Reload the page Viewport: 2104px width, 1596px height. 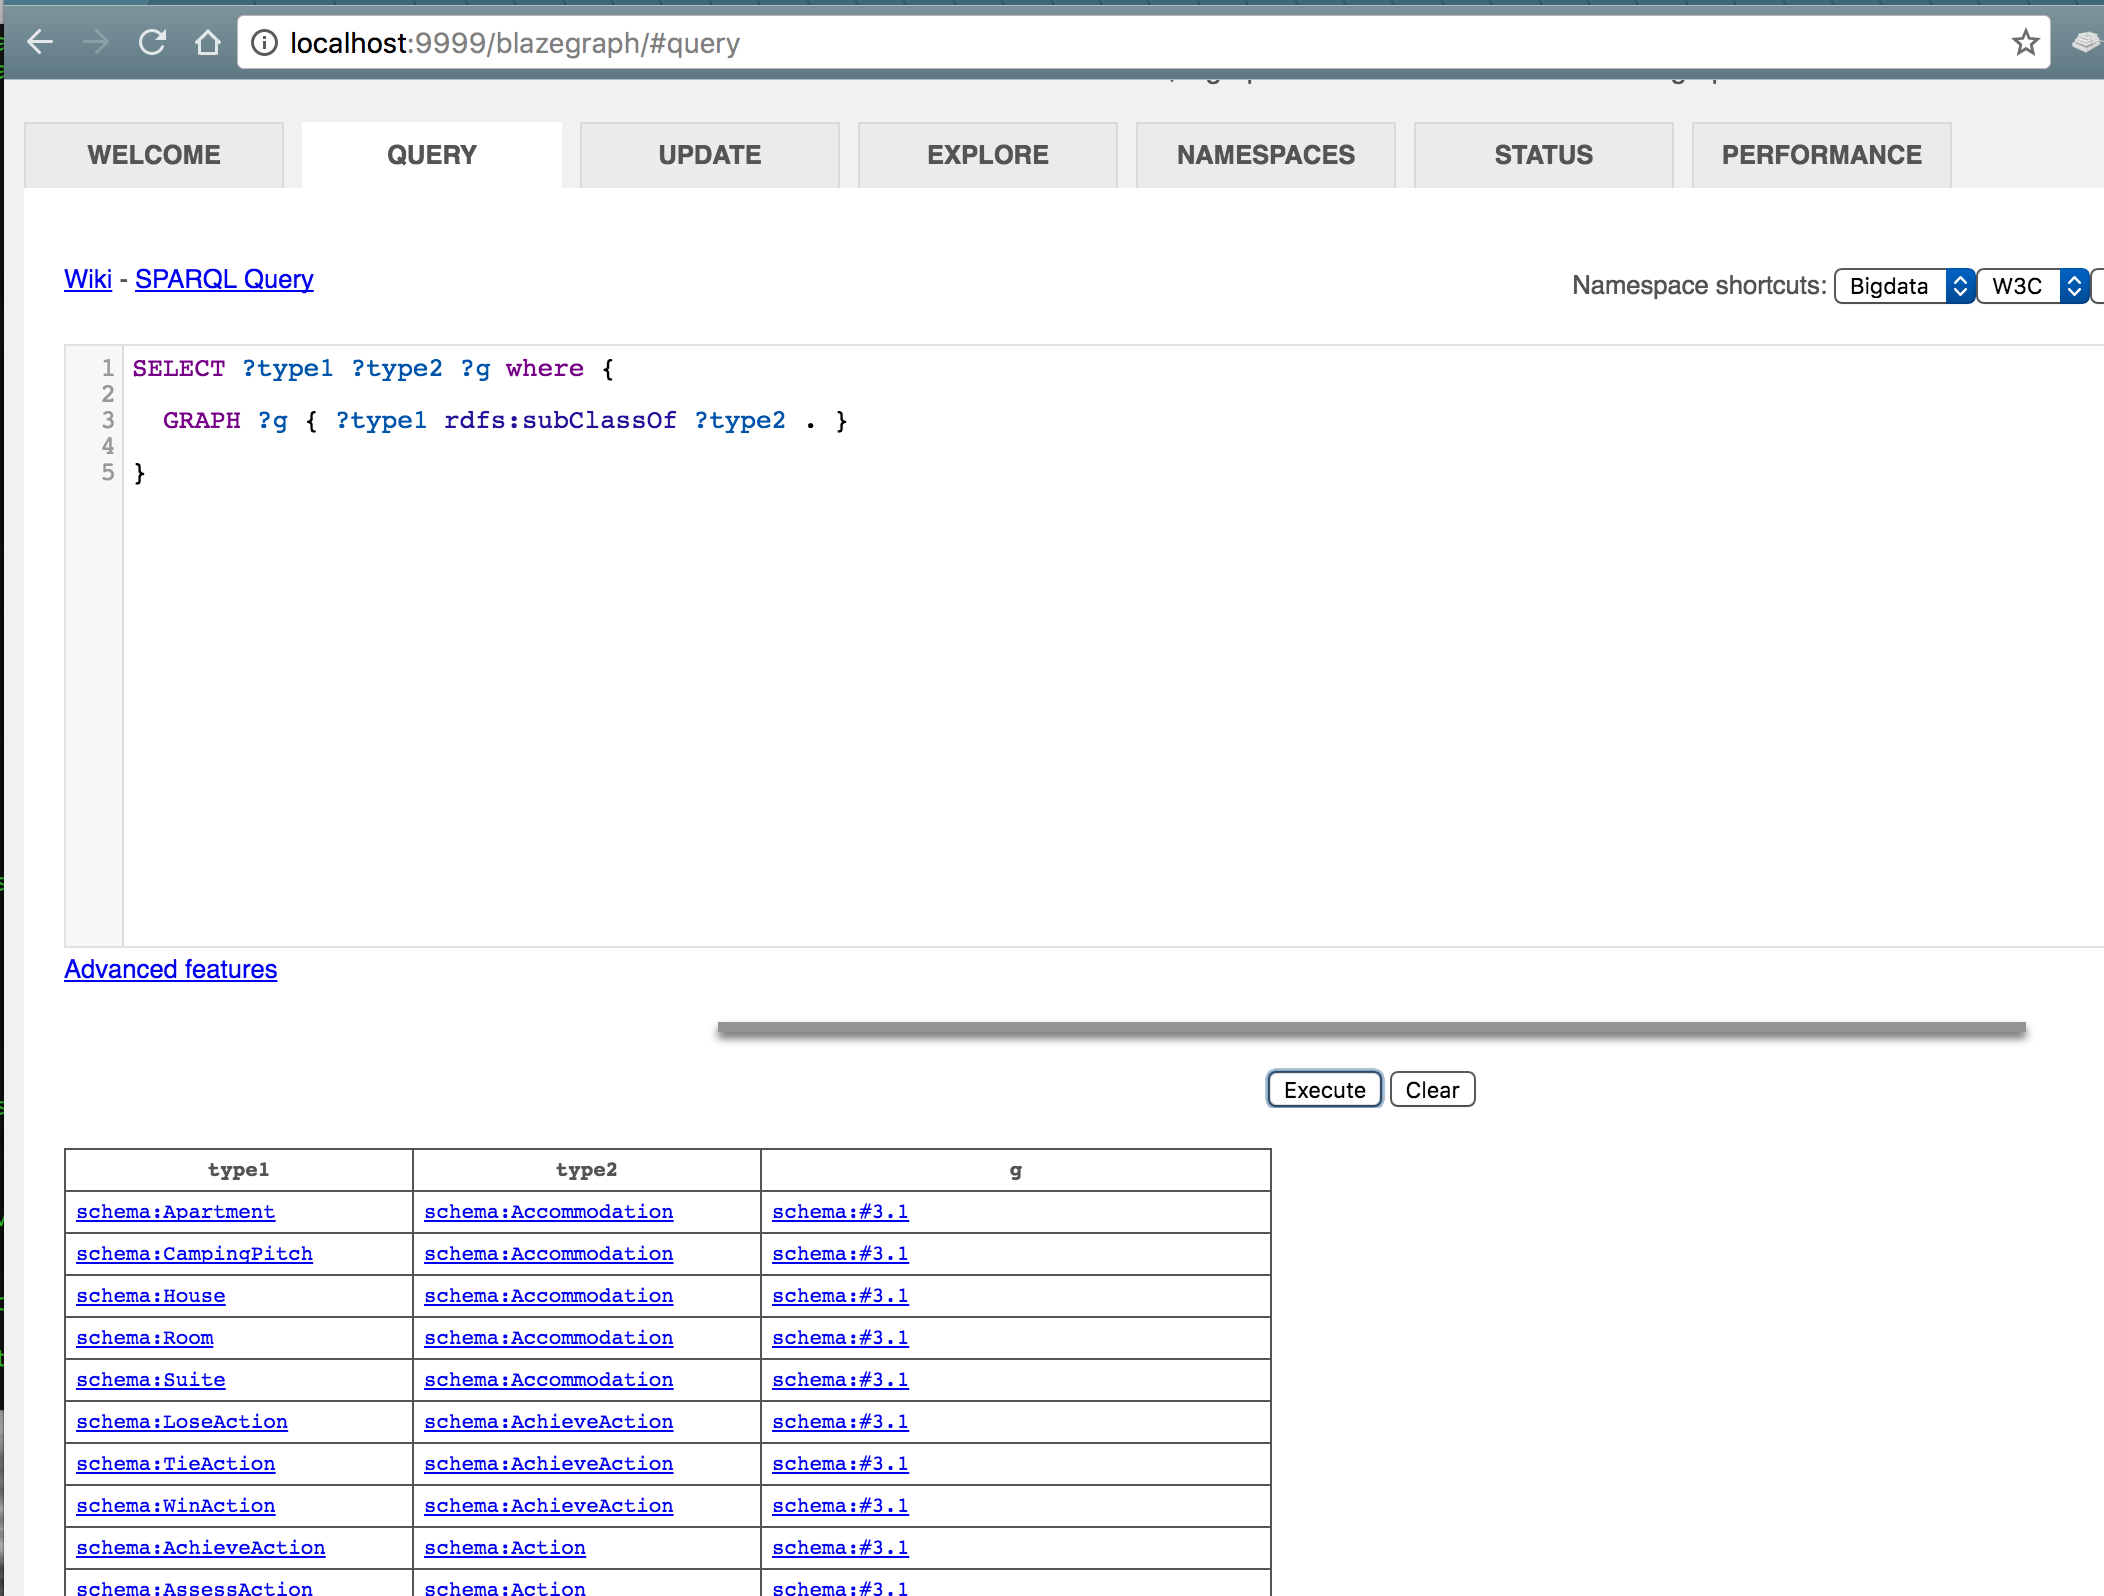tap(154, 42)
